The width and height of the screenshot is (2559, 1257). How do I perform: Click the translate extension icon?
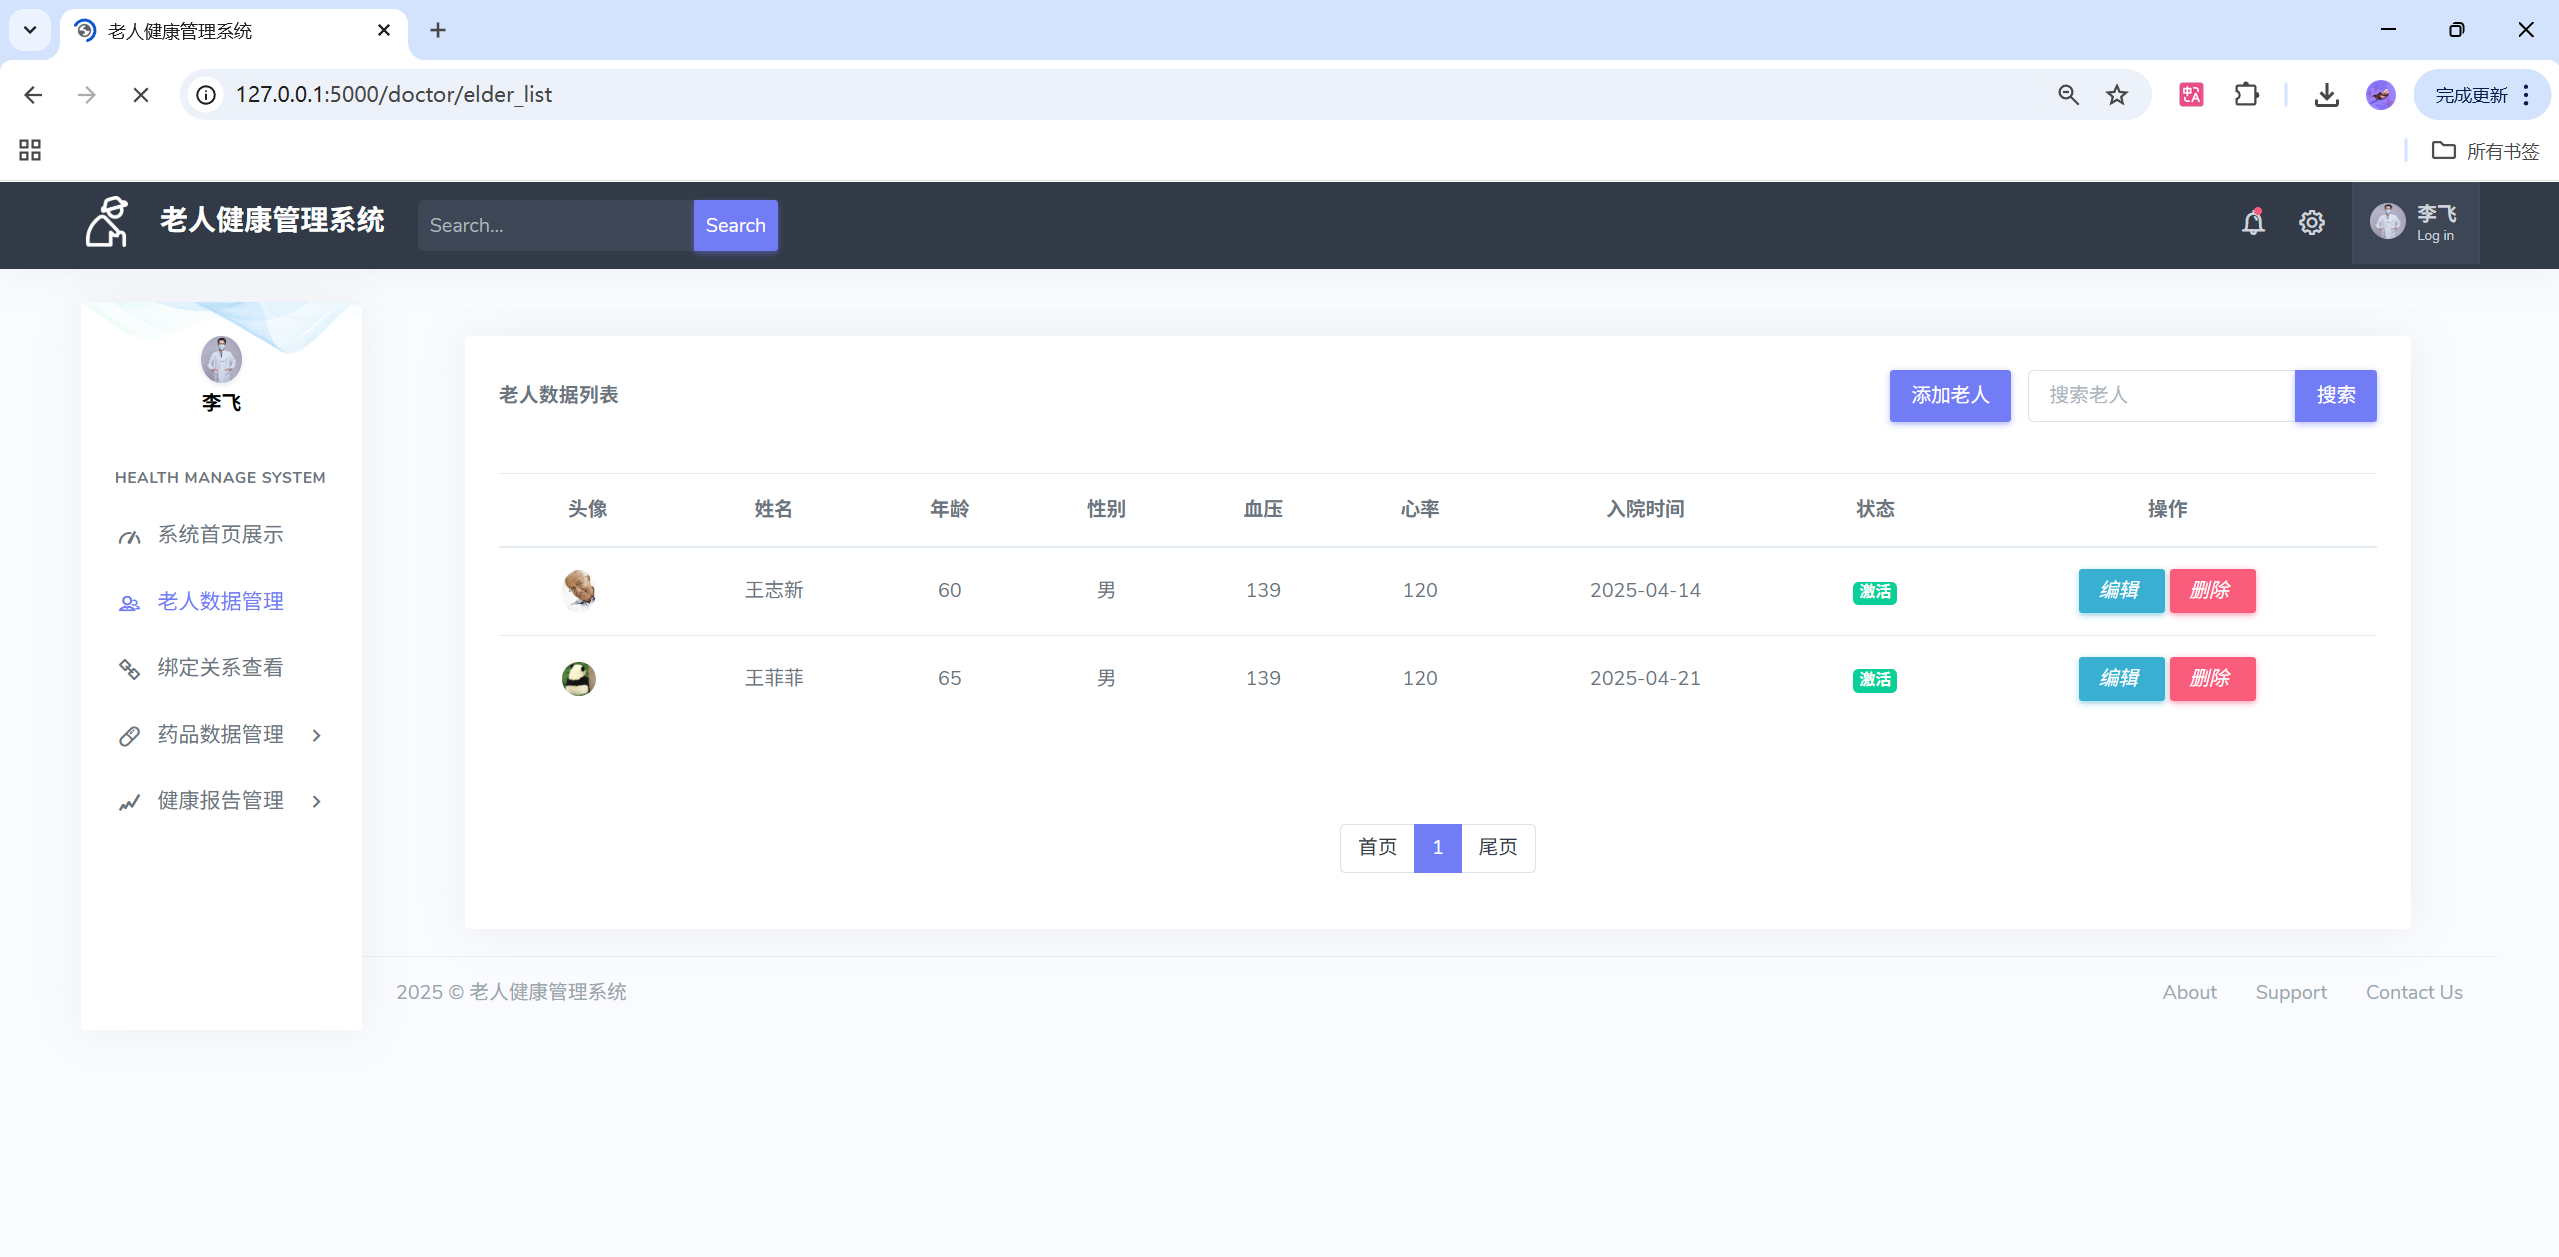[2191, 95]
